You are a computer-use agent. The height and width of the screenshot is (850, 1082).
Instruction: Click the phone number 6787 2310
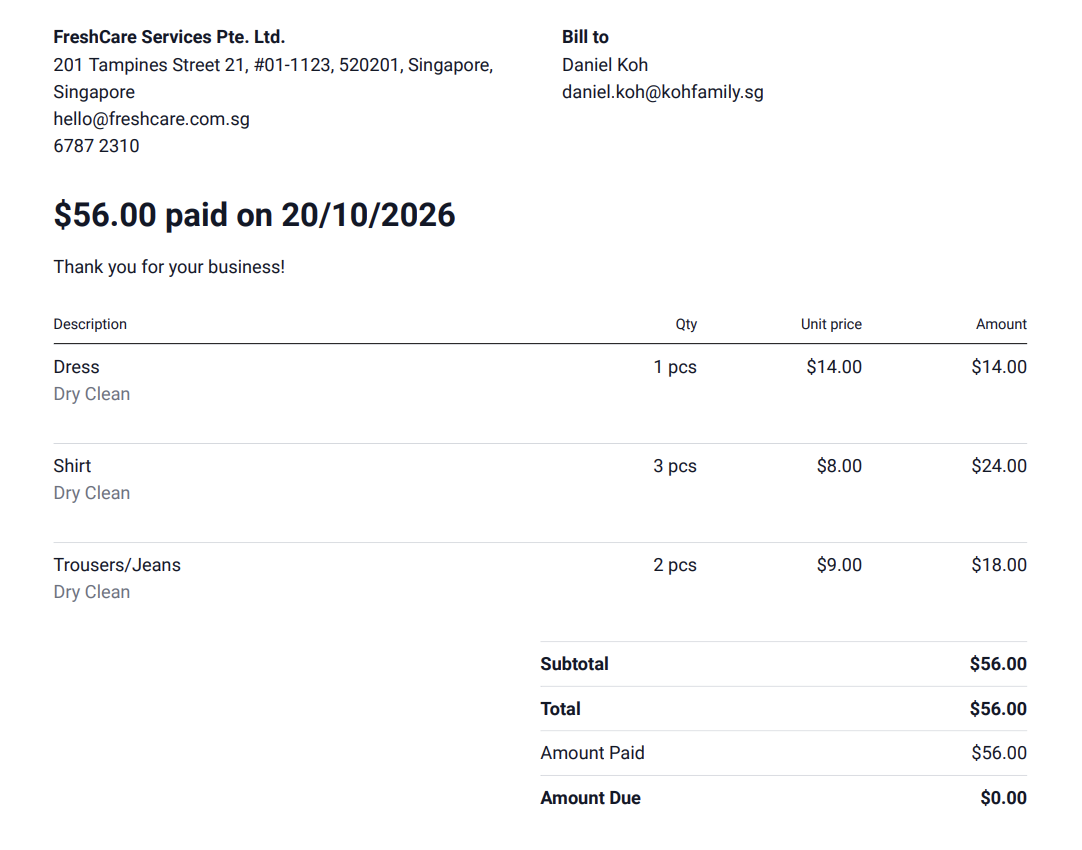coord(97,146)
